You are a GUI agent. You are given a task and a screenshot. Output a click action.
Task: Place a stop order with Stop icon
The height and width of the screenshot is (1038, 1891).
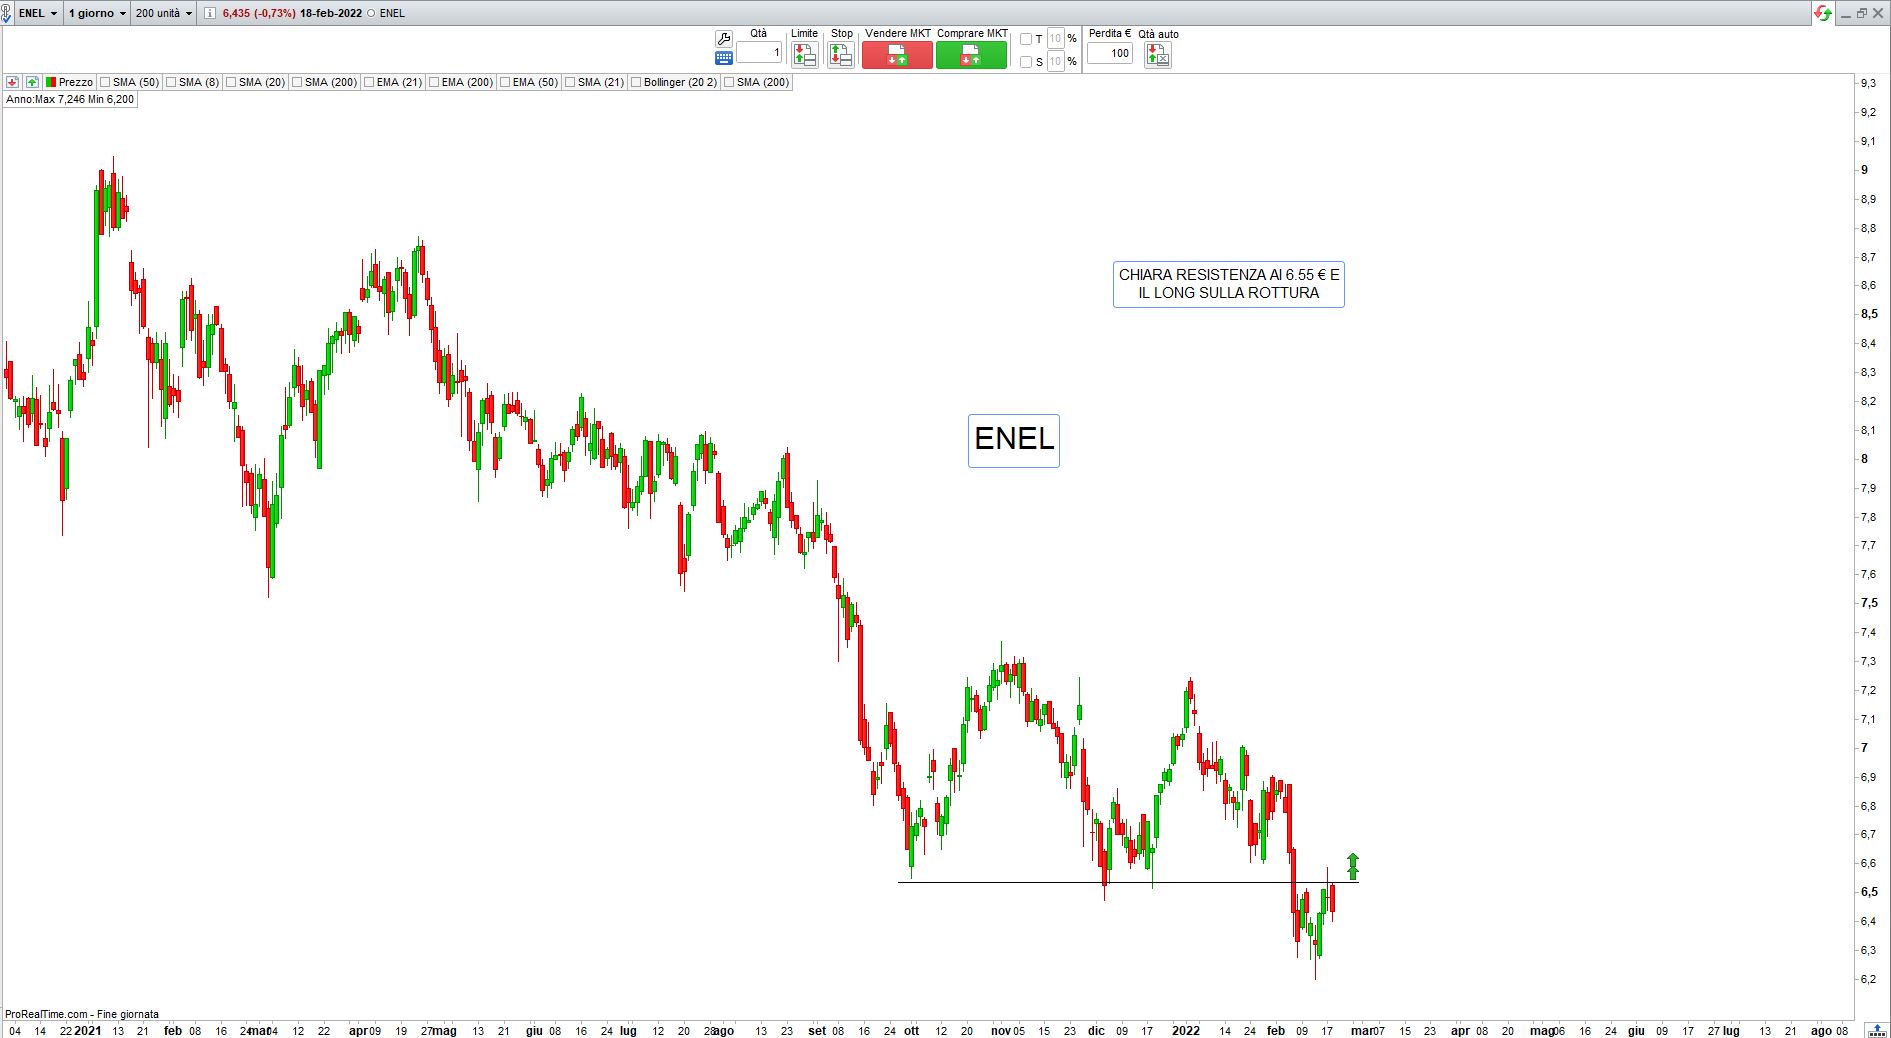point(841,55)
